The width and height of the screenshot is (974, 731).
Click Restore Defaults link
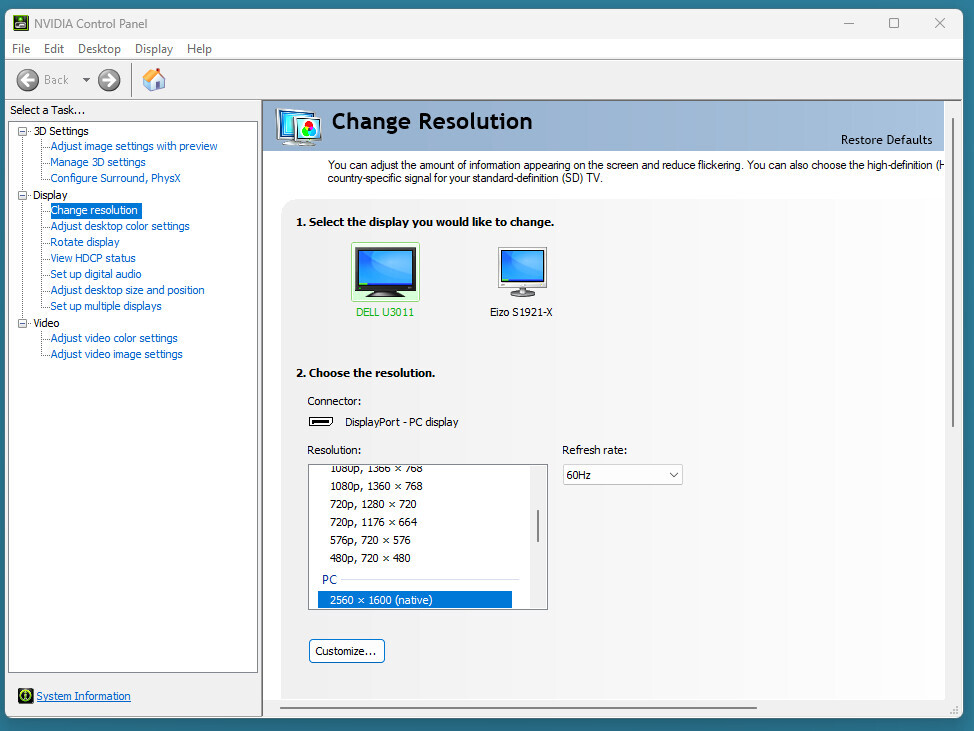[x=886, y=140]
